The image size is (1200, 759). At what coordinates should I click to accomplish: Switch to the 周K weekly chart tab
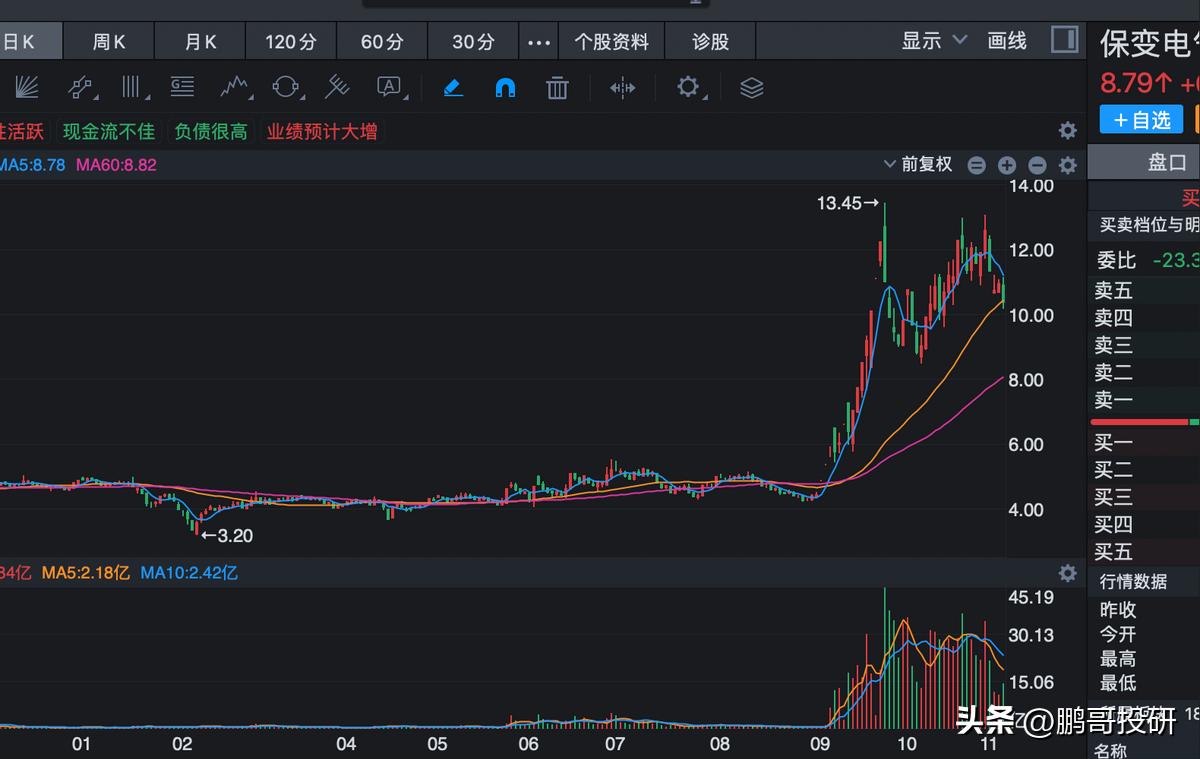(108, 41)
